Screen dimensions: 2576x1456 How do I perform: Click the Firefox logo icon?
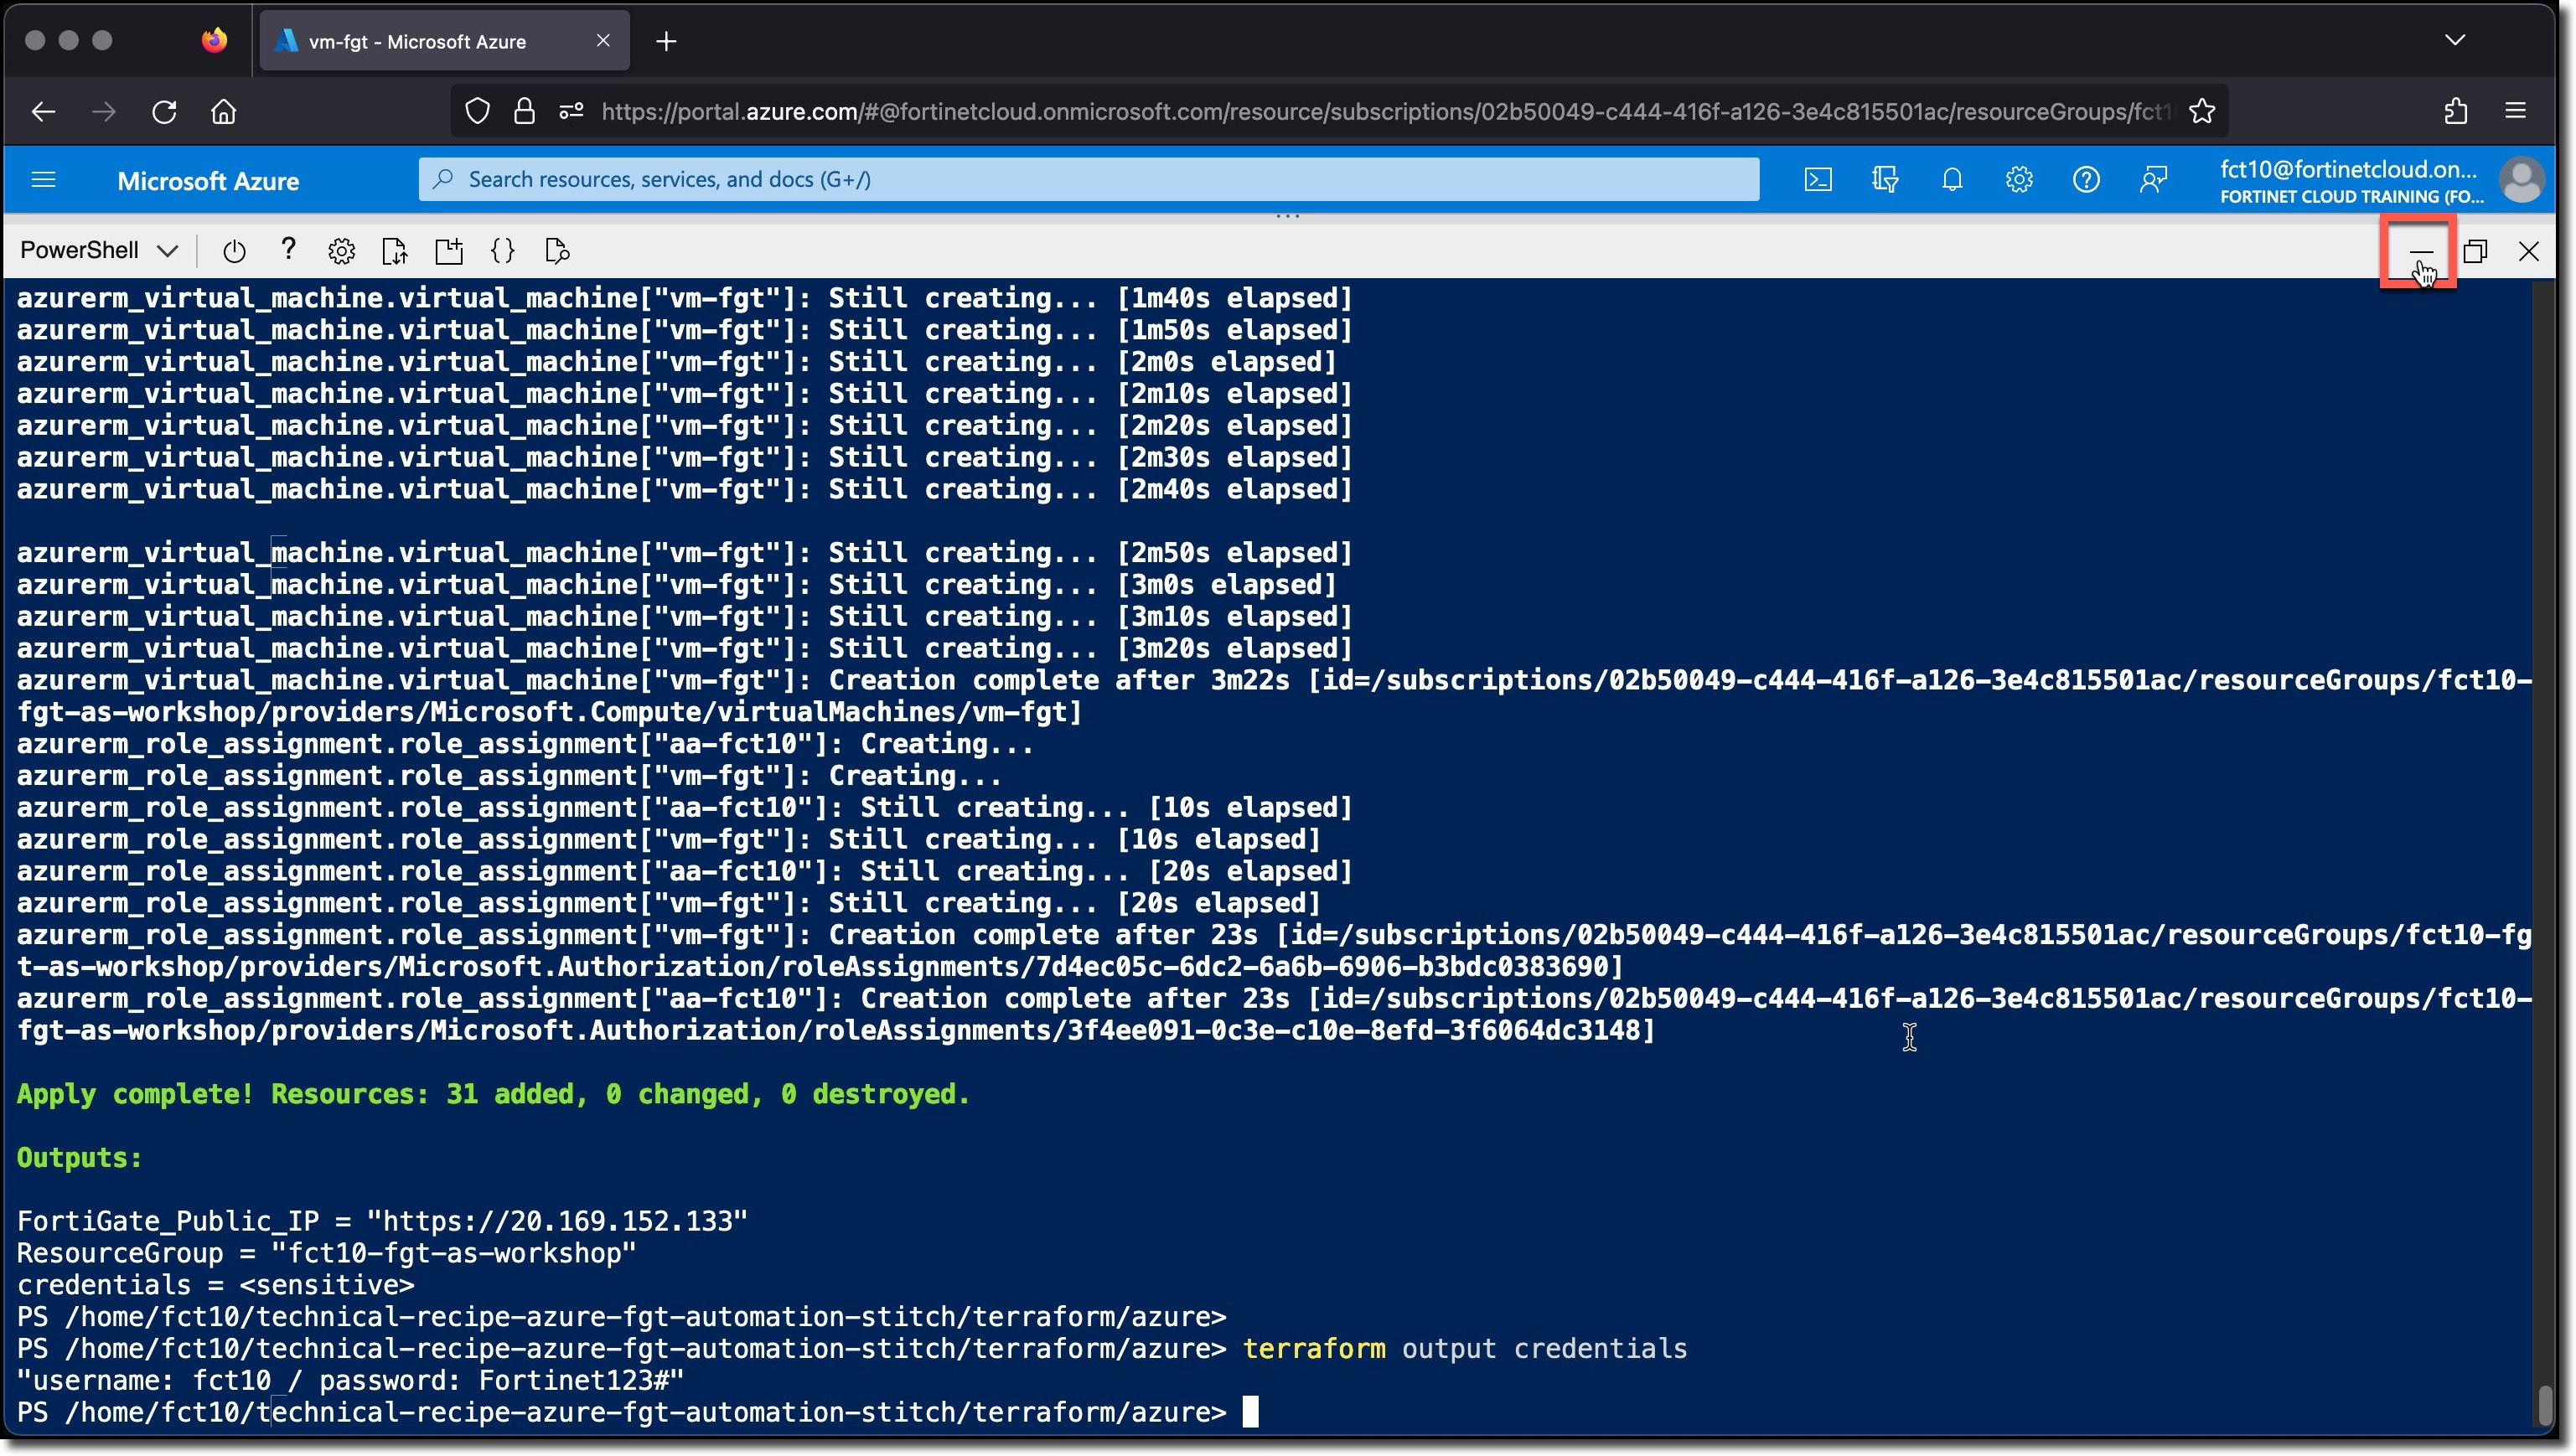point(214,40)
